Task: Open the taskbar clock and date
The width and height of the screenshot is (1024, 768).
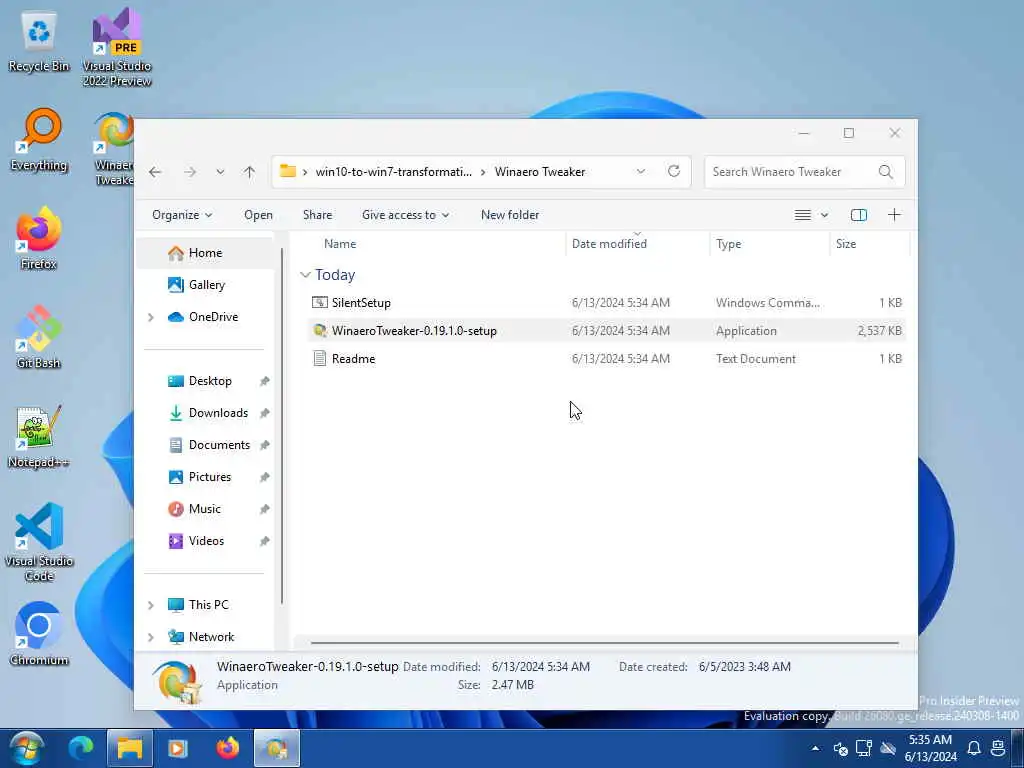Action: [931, 748]
